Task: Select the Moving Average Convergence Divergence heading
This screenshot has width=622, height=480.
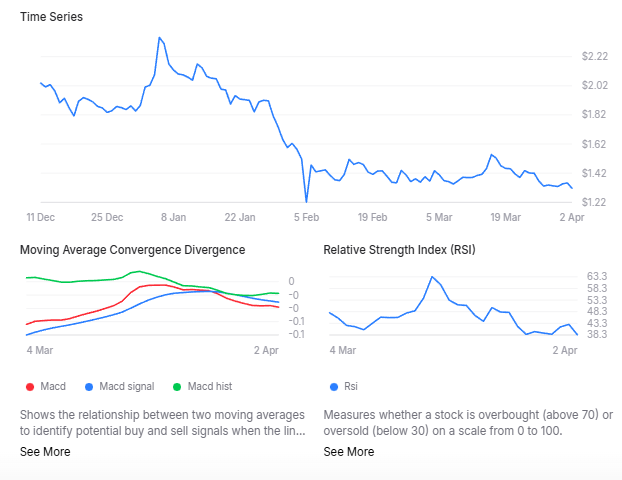Action: pos(133,249)
